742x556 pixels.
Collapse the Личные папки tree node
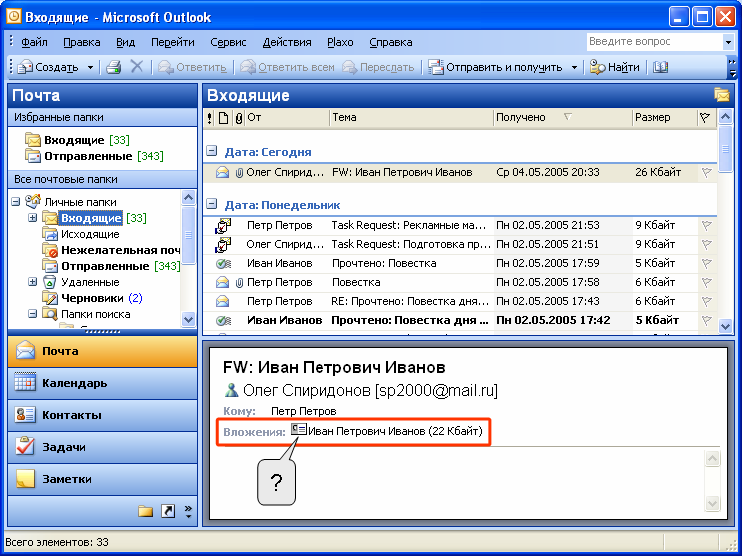(16, 202)
